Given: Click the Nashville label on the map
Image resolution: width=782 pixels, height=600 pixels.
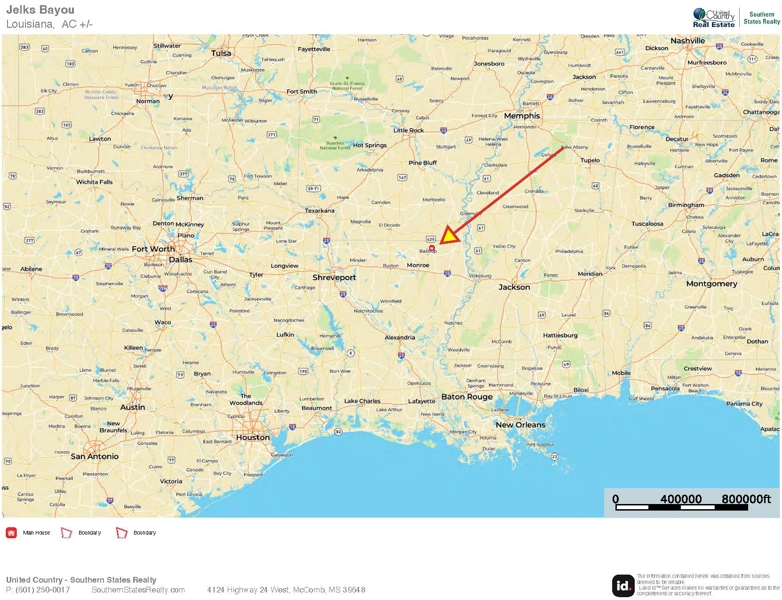Looking at the screenshot, I should [688, 40].
